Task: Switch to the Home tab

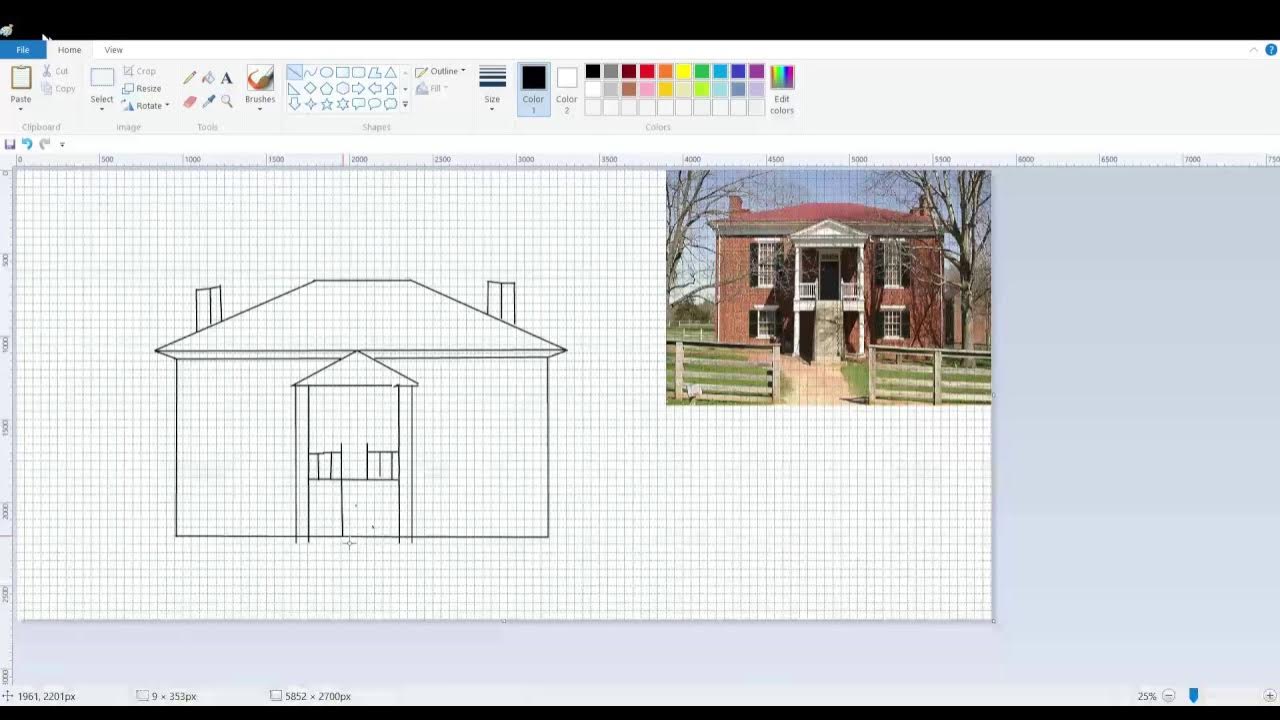Action: pyautogui.click(x=69, y=50)
